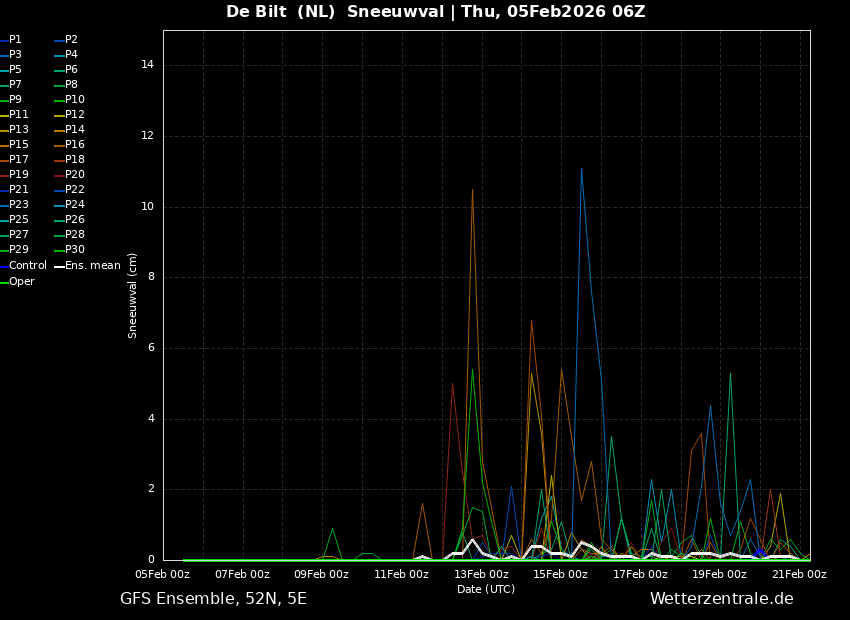850x620 pixels.
Task: Click the 05Feb 00z x-axis tick label
Action: pyautogui.click(x=162, y=575)
